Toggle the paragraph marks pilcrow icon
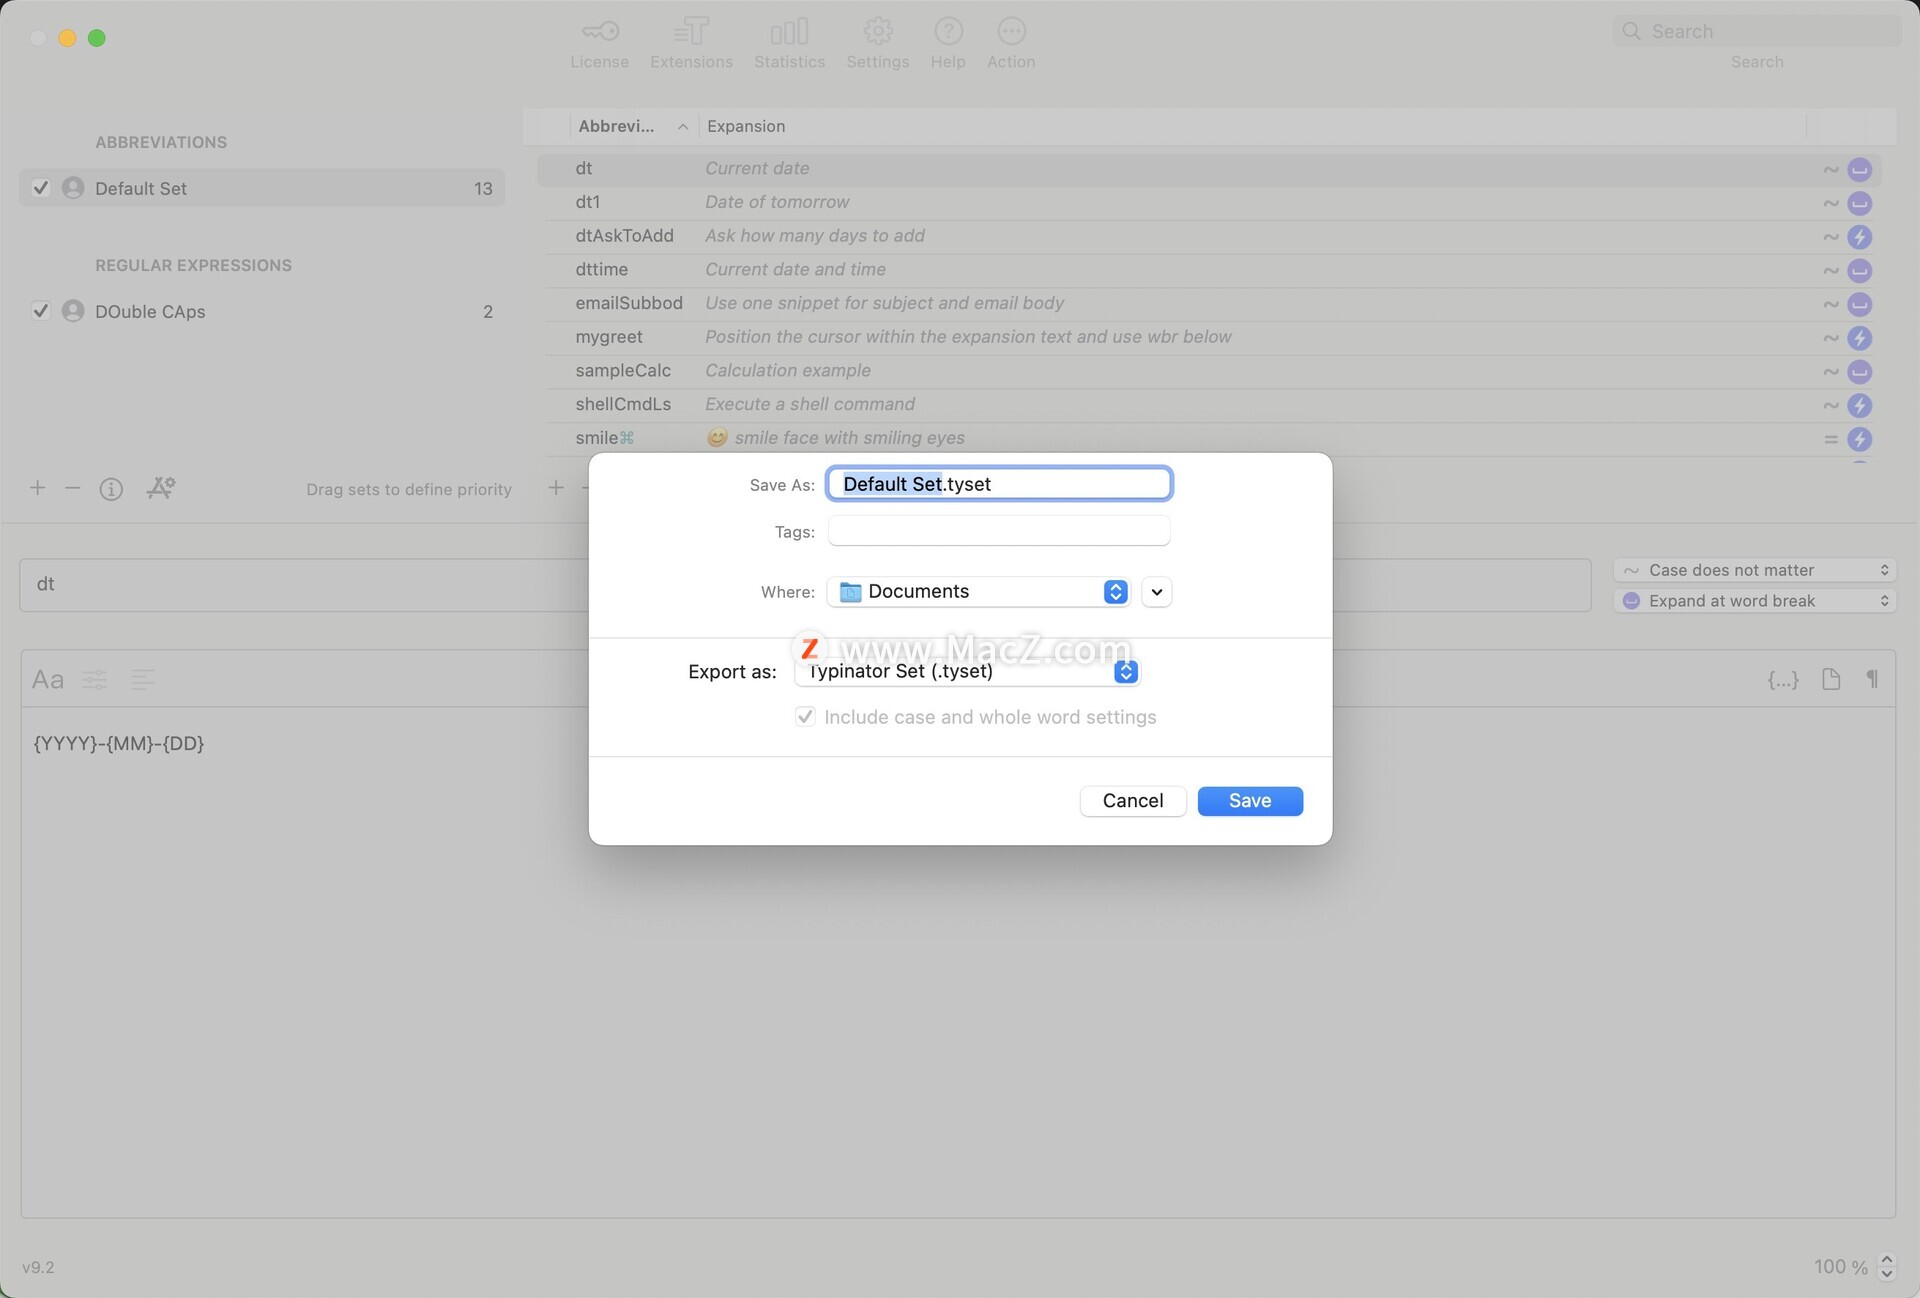This screenshot has width=1920, height=1298. (1872, 680)
